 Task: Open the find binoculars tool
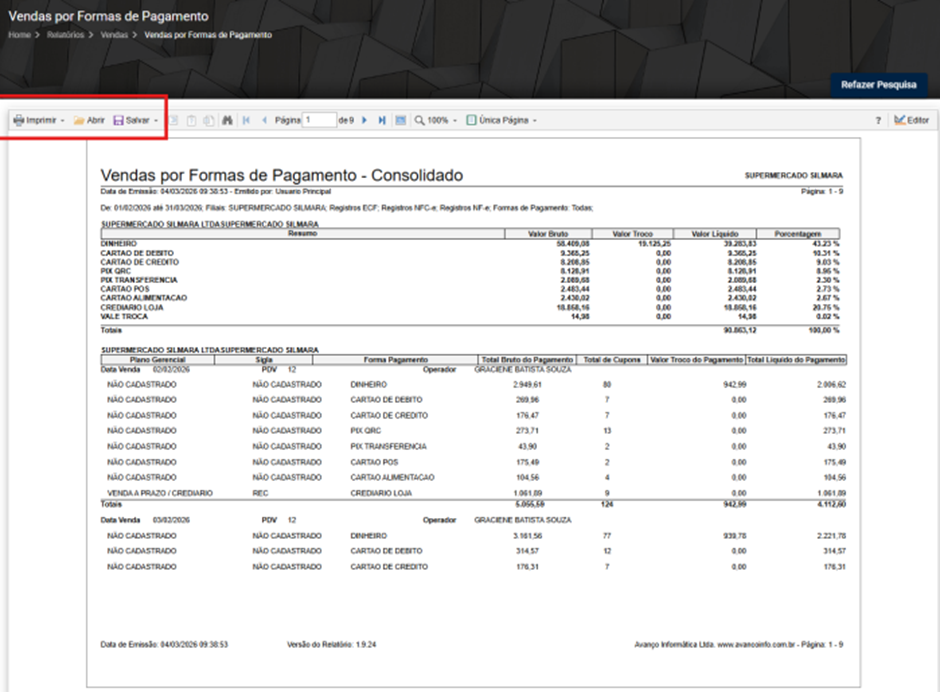point(227,121)
